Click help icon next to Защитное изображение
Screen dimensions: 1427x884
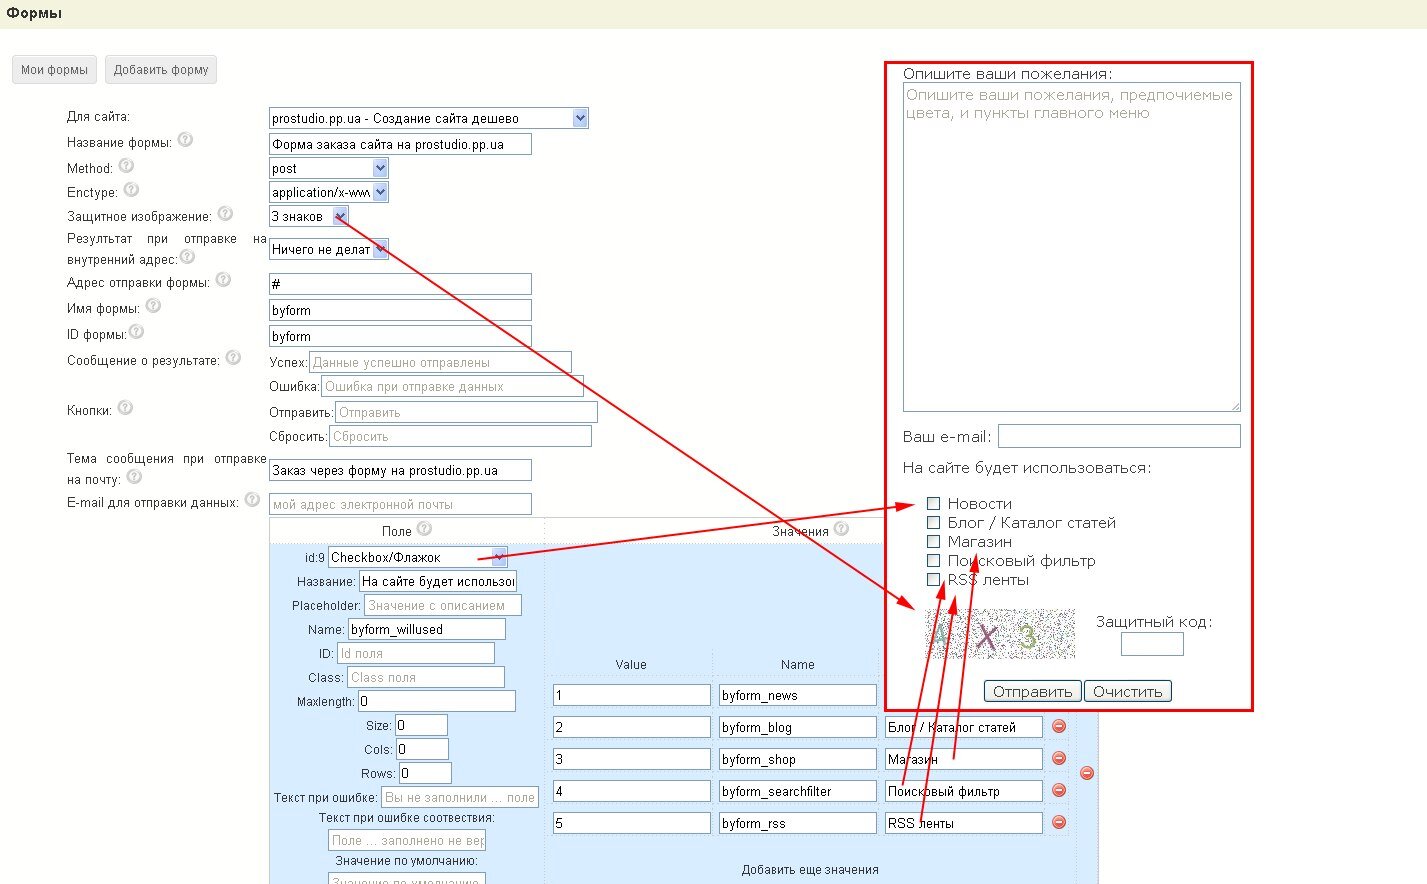[225, 214]
